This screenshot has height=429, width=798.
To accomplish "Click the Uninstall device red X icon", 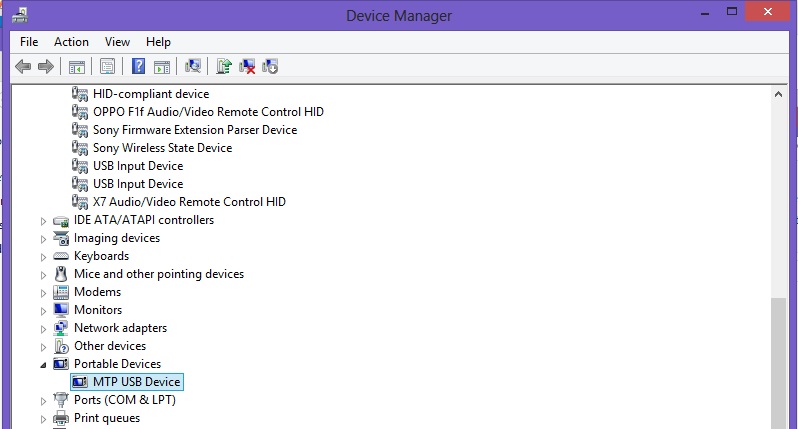I will [247, 66].
